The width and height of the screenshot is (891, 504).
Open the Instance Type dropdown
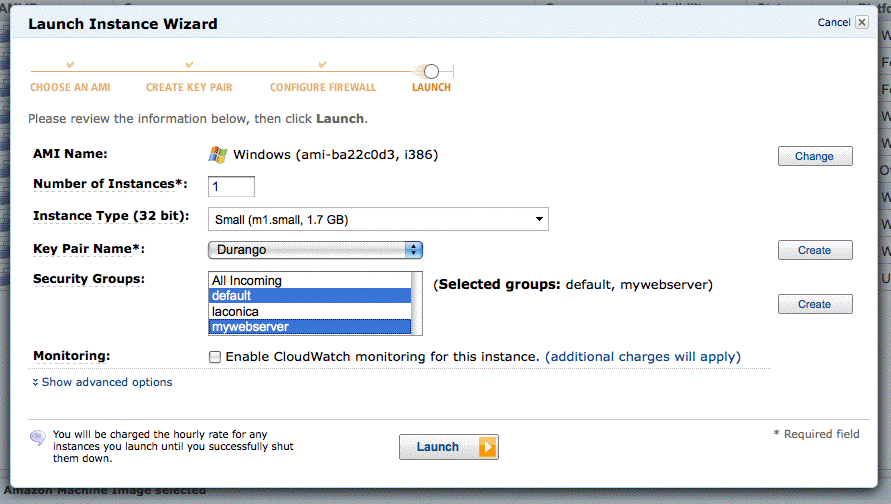click(378, 219)
